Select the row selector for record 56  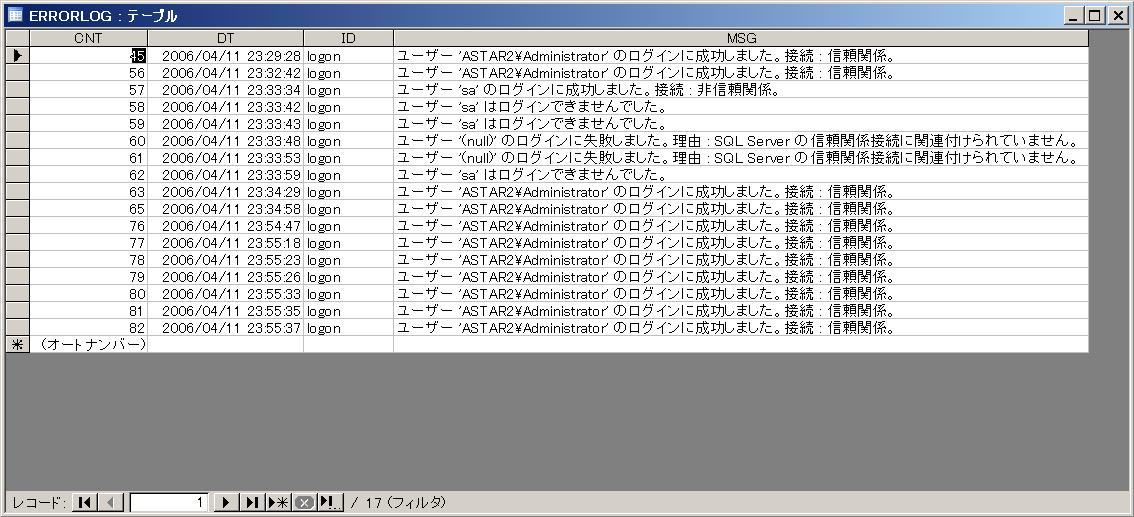tap(17, 73)
